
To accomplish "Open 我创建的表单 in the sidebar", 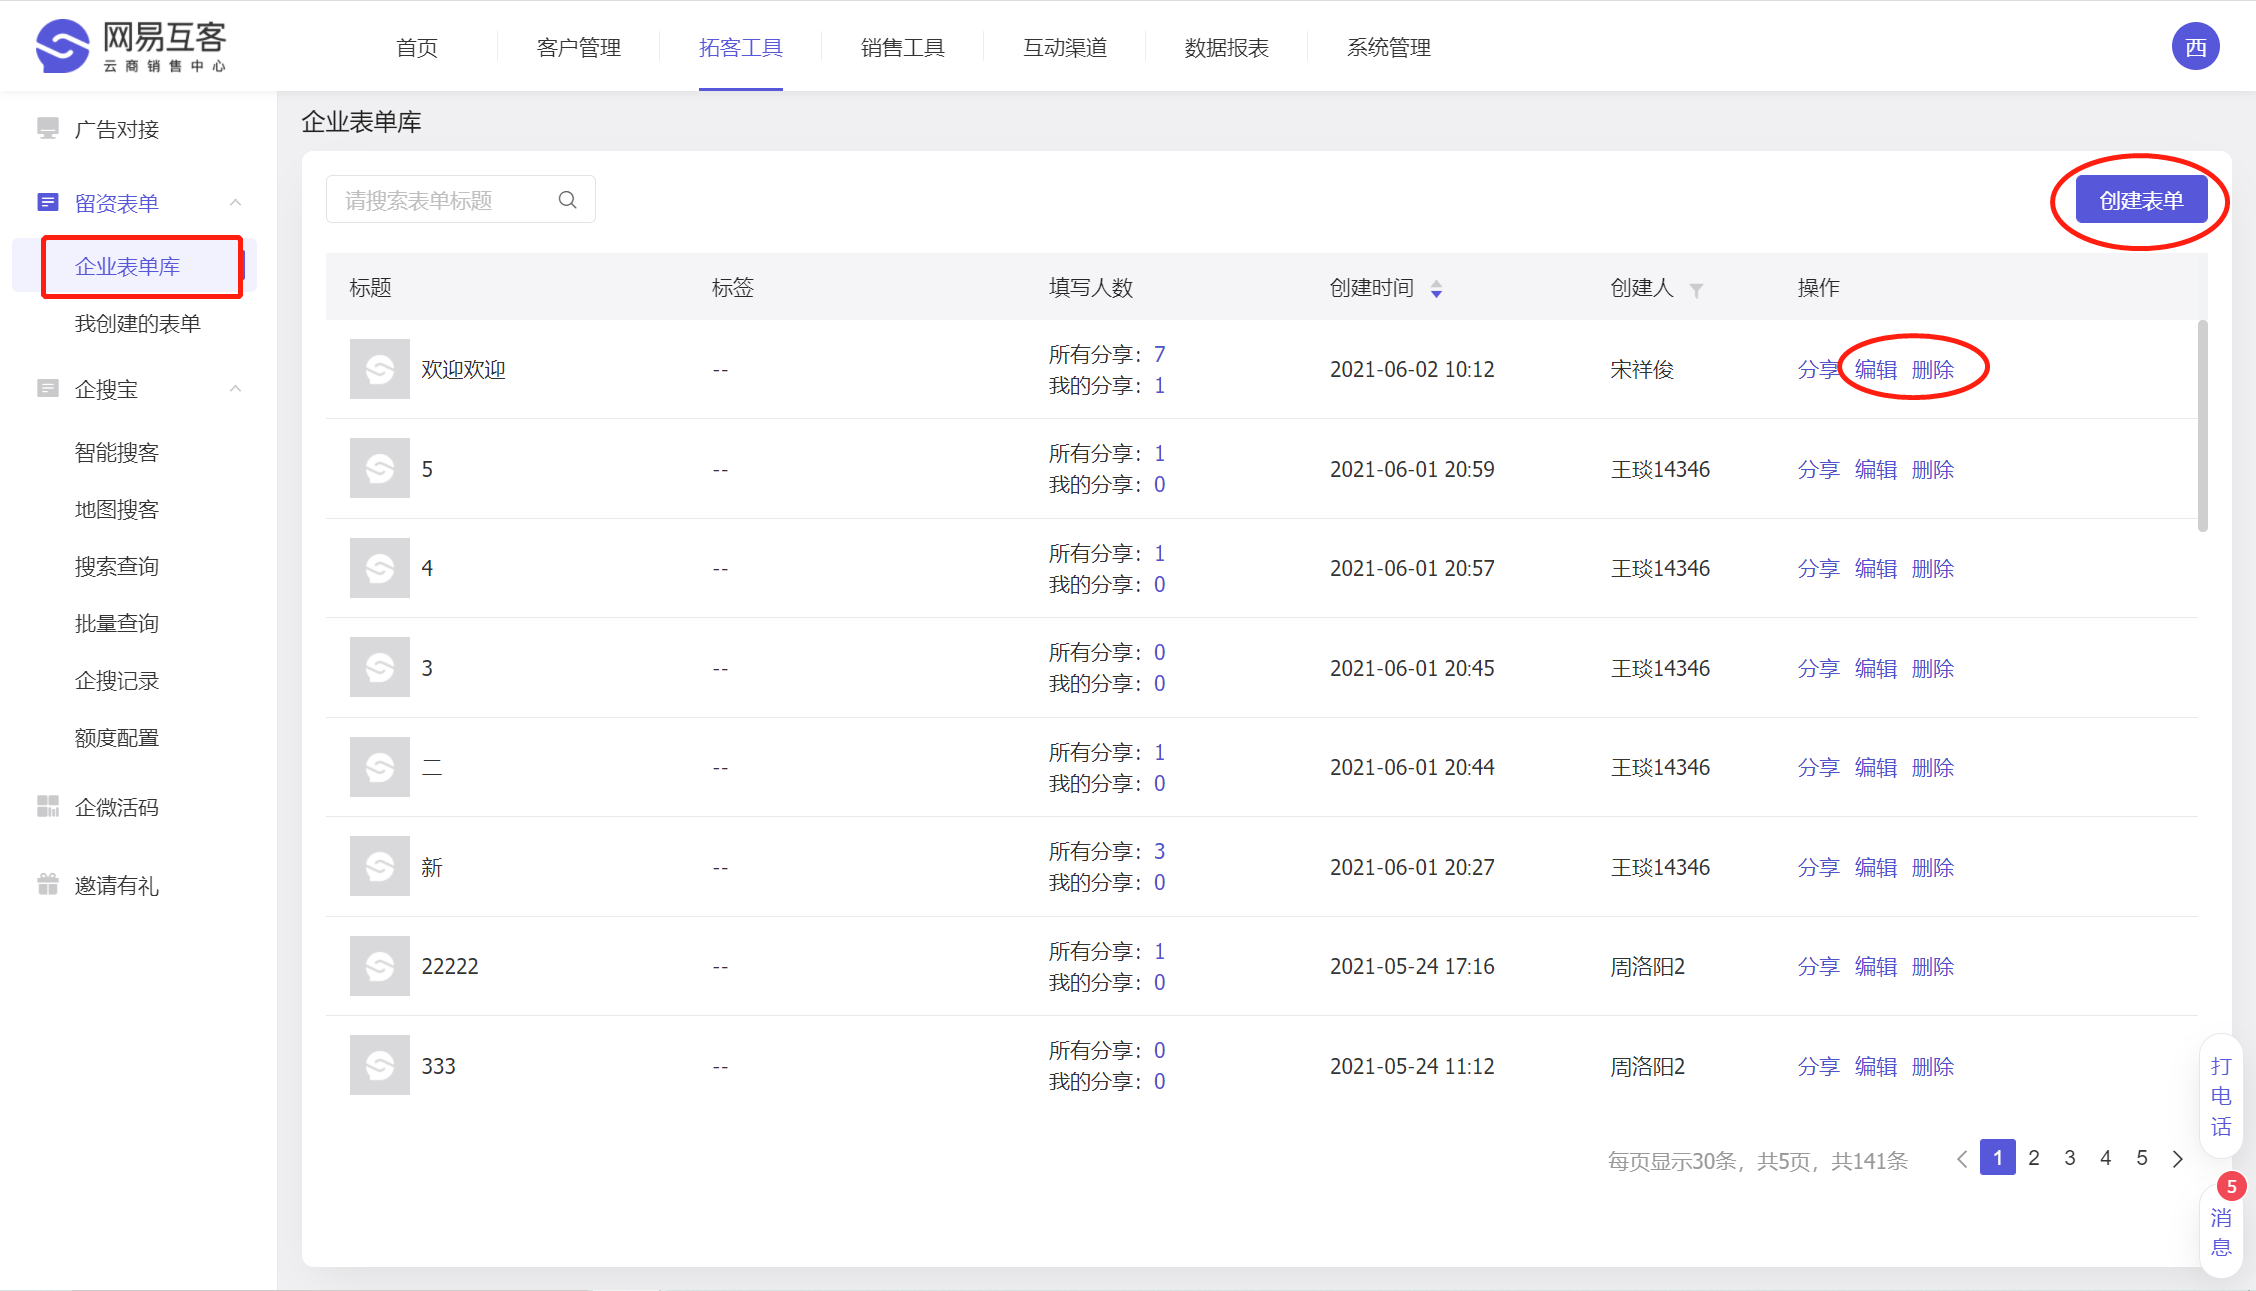I will (x=138, y=323).
